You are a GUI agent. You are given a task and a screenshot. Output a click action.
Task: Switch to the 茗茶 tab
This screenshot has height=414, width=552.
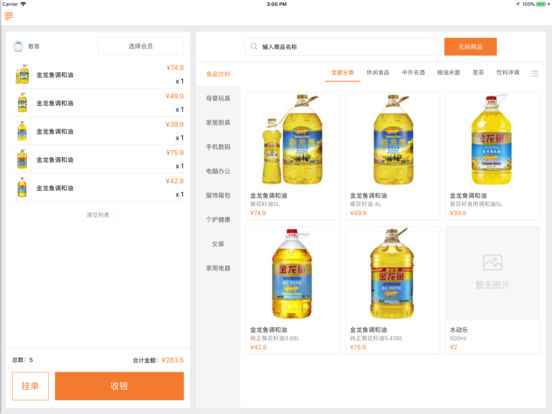[478, 73]
